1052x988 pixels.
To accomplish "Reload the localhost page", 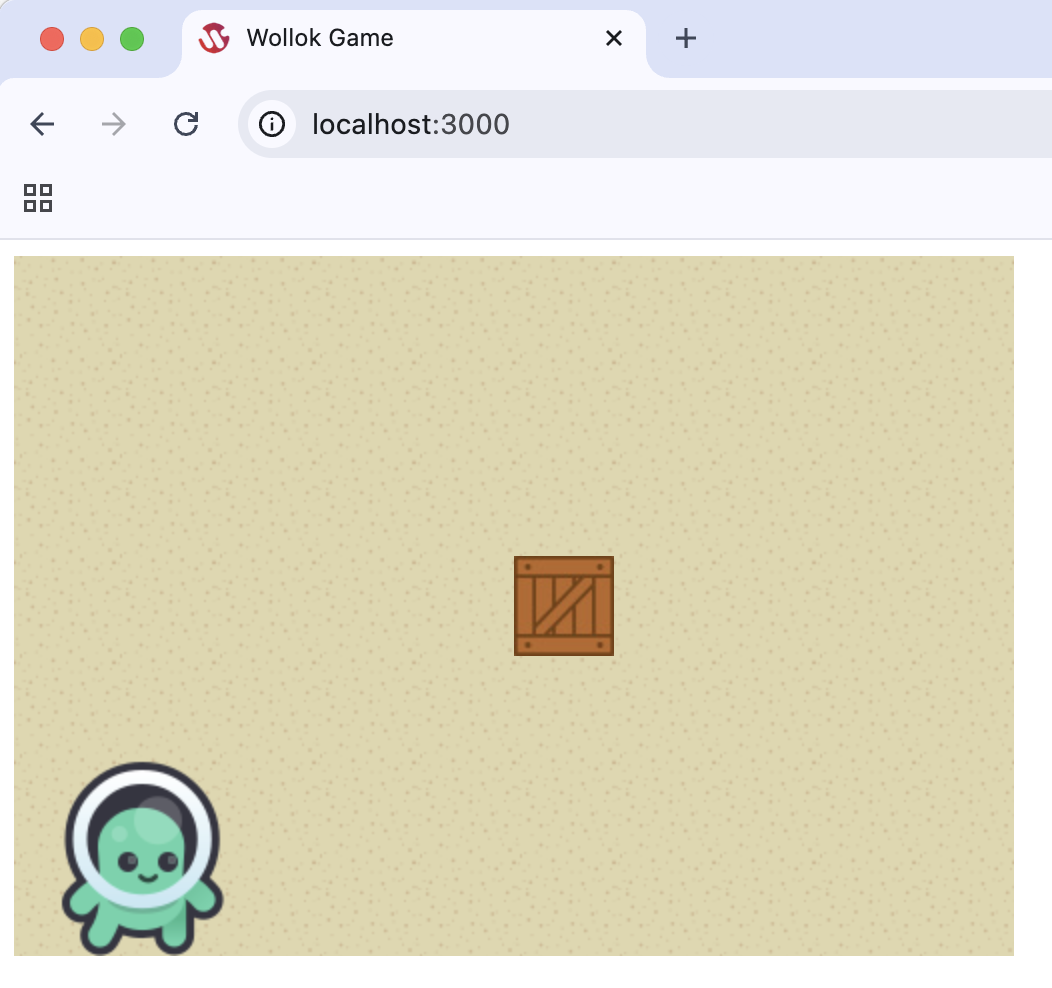I will 186,124.
